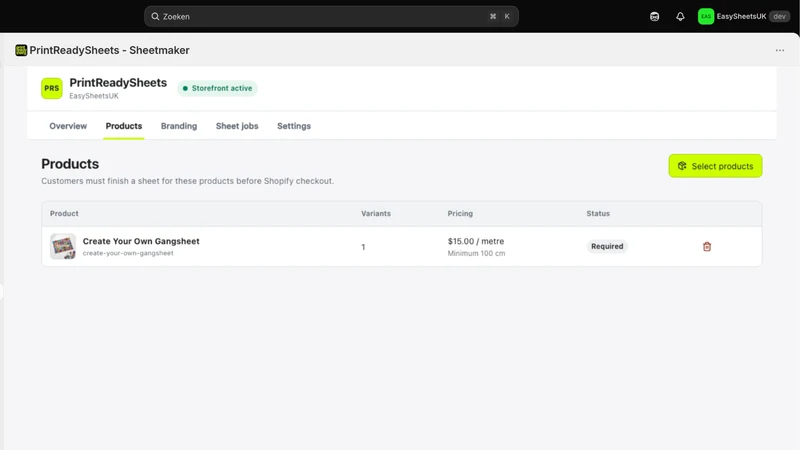Click the red delete trash icon
The width and height of the screenshot is (800, 450).
click(707, 246)
